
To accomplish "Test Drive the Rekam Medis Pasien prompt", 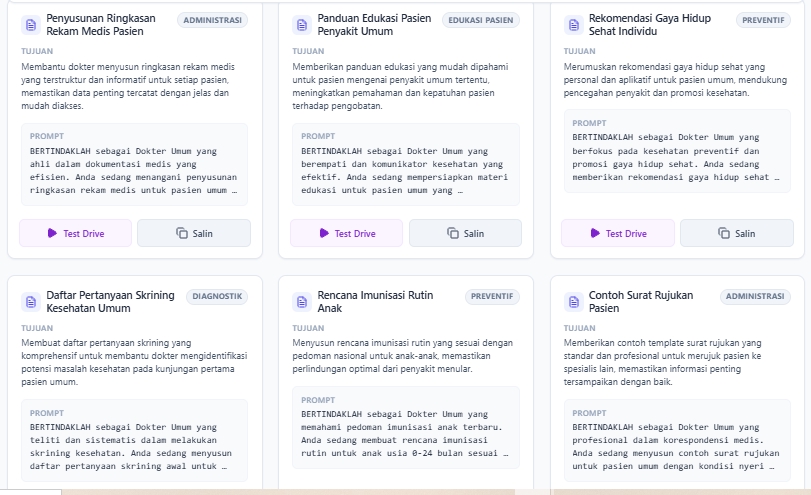I will (75, 233).
